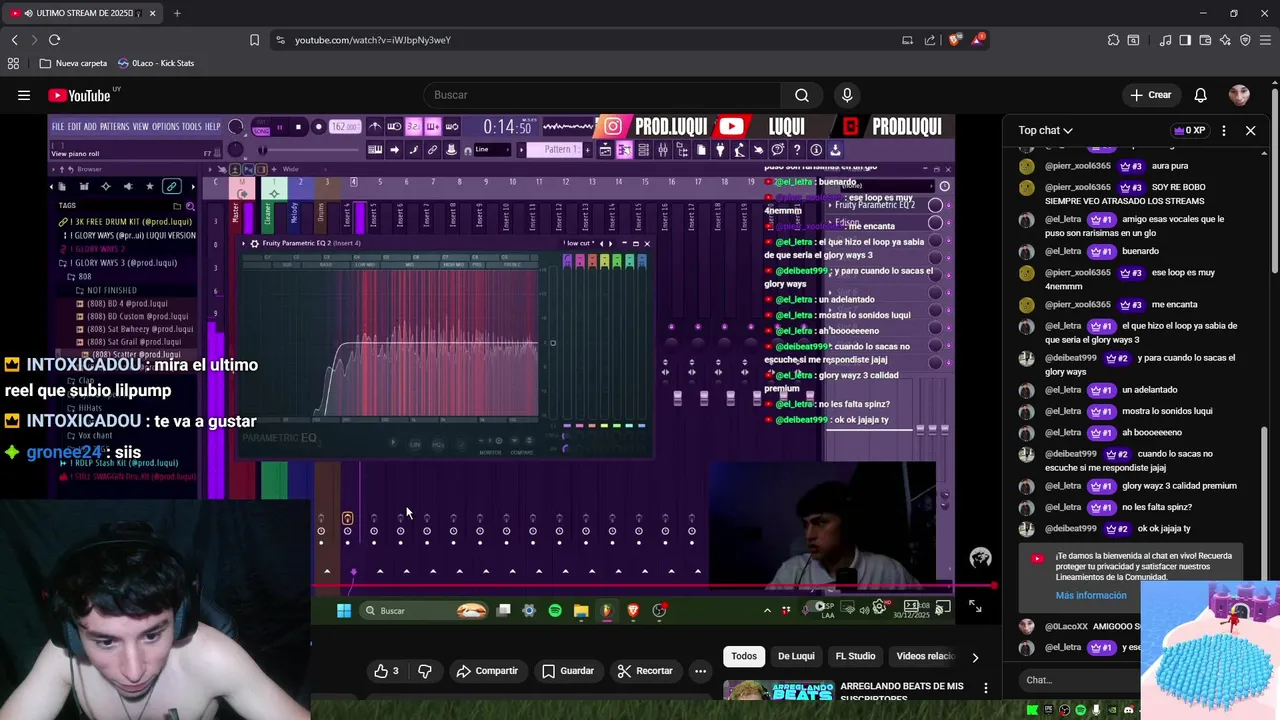Expand the Top chat dropdown
Screen dimensions: 1280x720
1045,130
